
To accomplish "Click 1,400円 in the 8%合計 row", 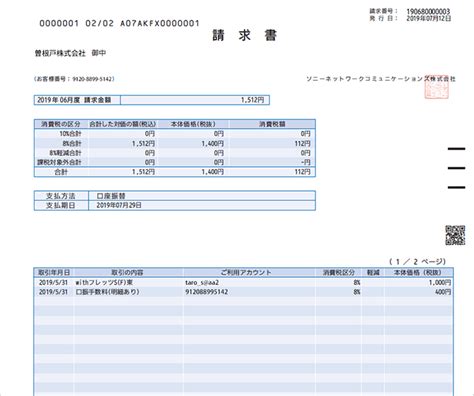I will (212, 143).
